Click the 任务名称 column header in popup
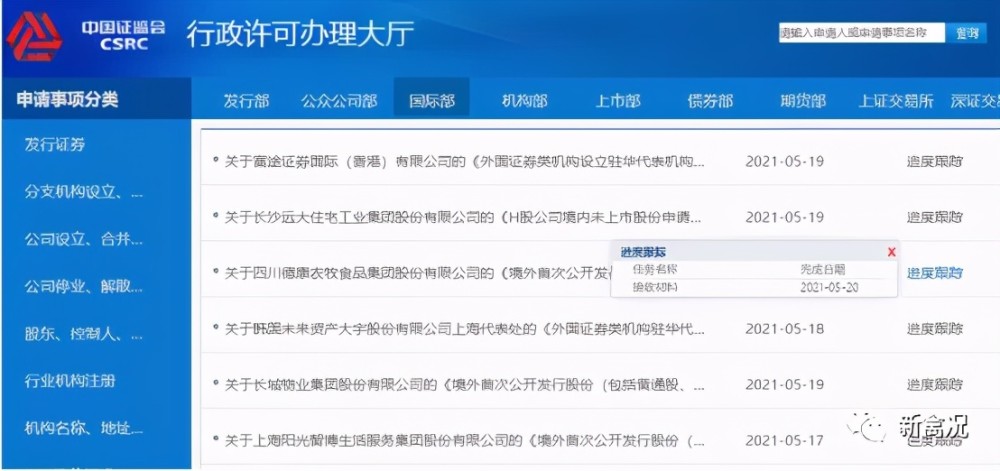Viewport: 1000px width, 471px height. coord(654,270)
